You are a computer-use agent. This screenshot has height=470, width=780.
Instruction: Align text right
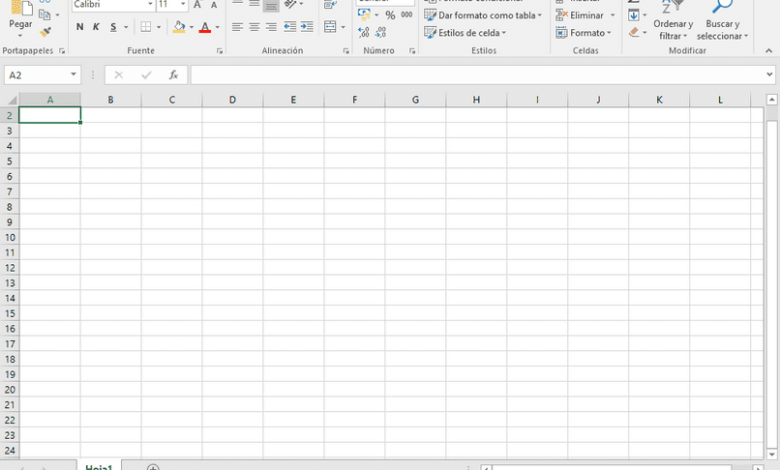271,27
